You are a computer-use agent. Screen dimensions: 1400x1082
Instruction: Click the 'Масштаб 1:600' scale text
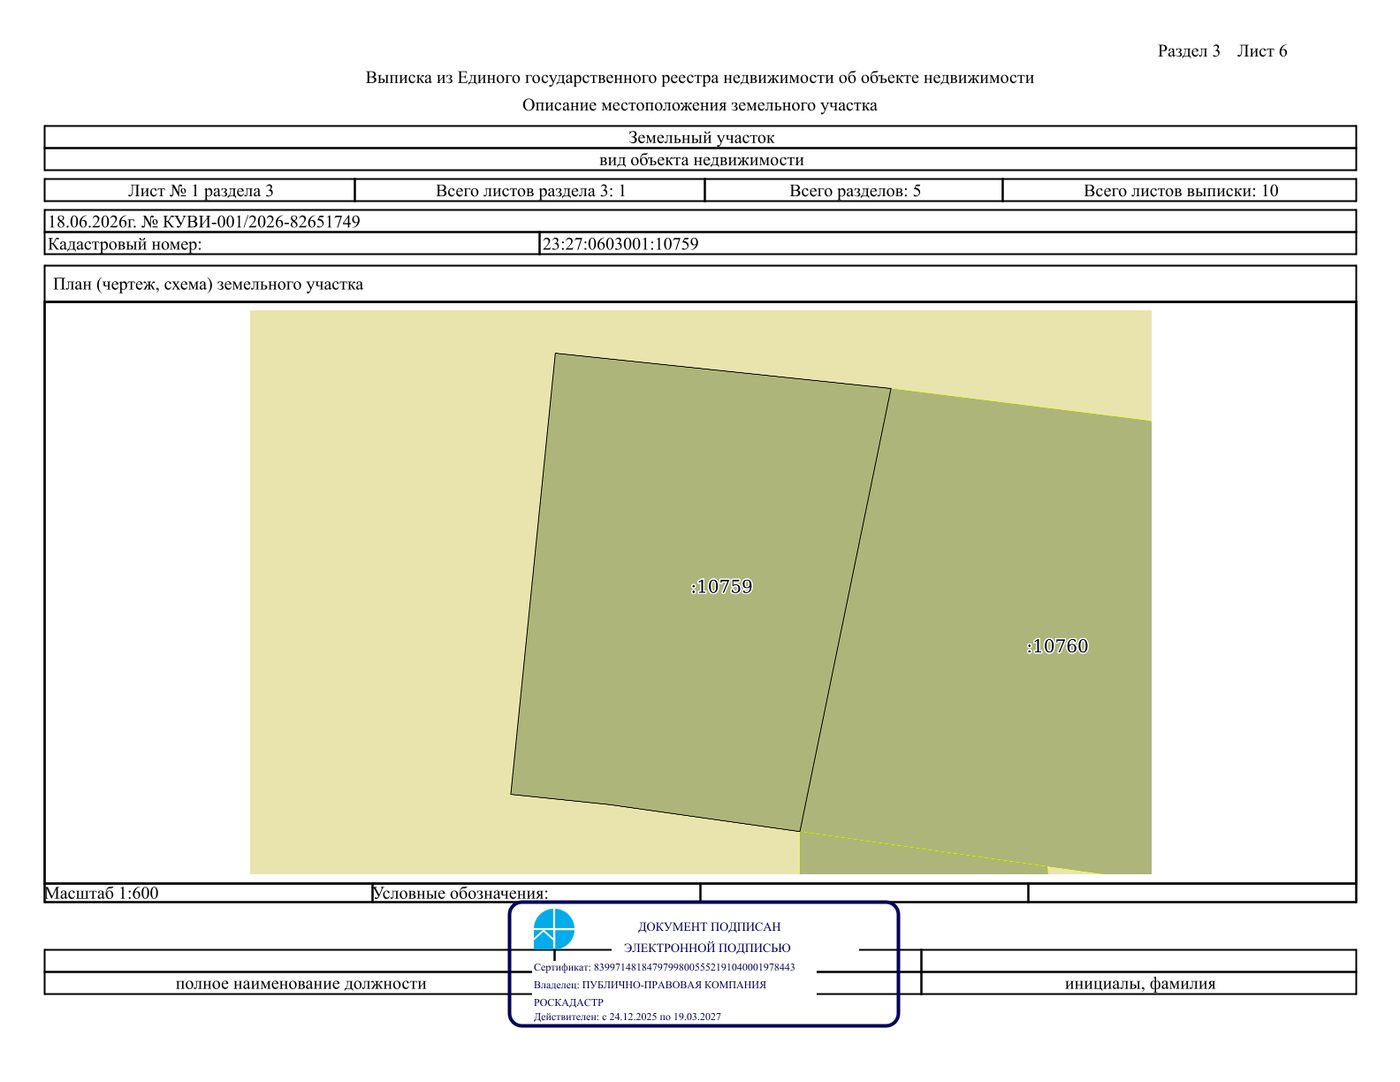[102, 894]
